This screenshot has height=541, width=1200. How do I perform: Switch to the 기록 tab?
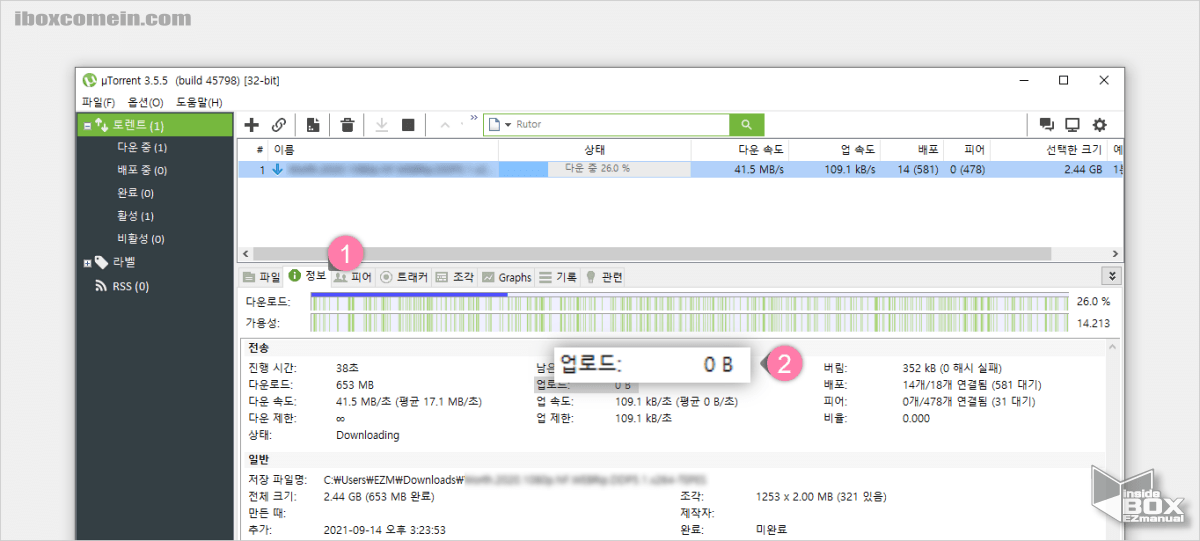(558, 277)
